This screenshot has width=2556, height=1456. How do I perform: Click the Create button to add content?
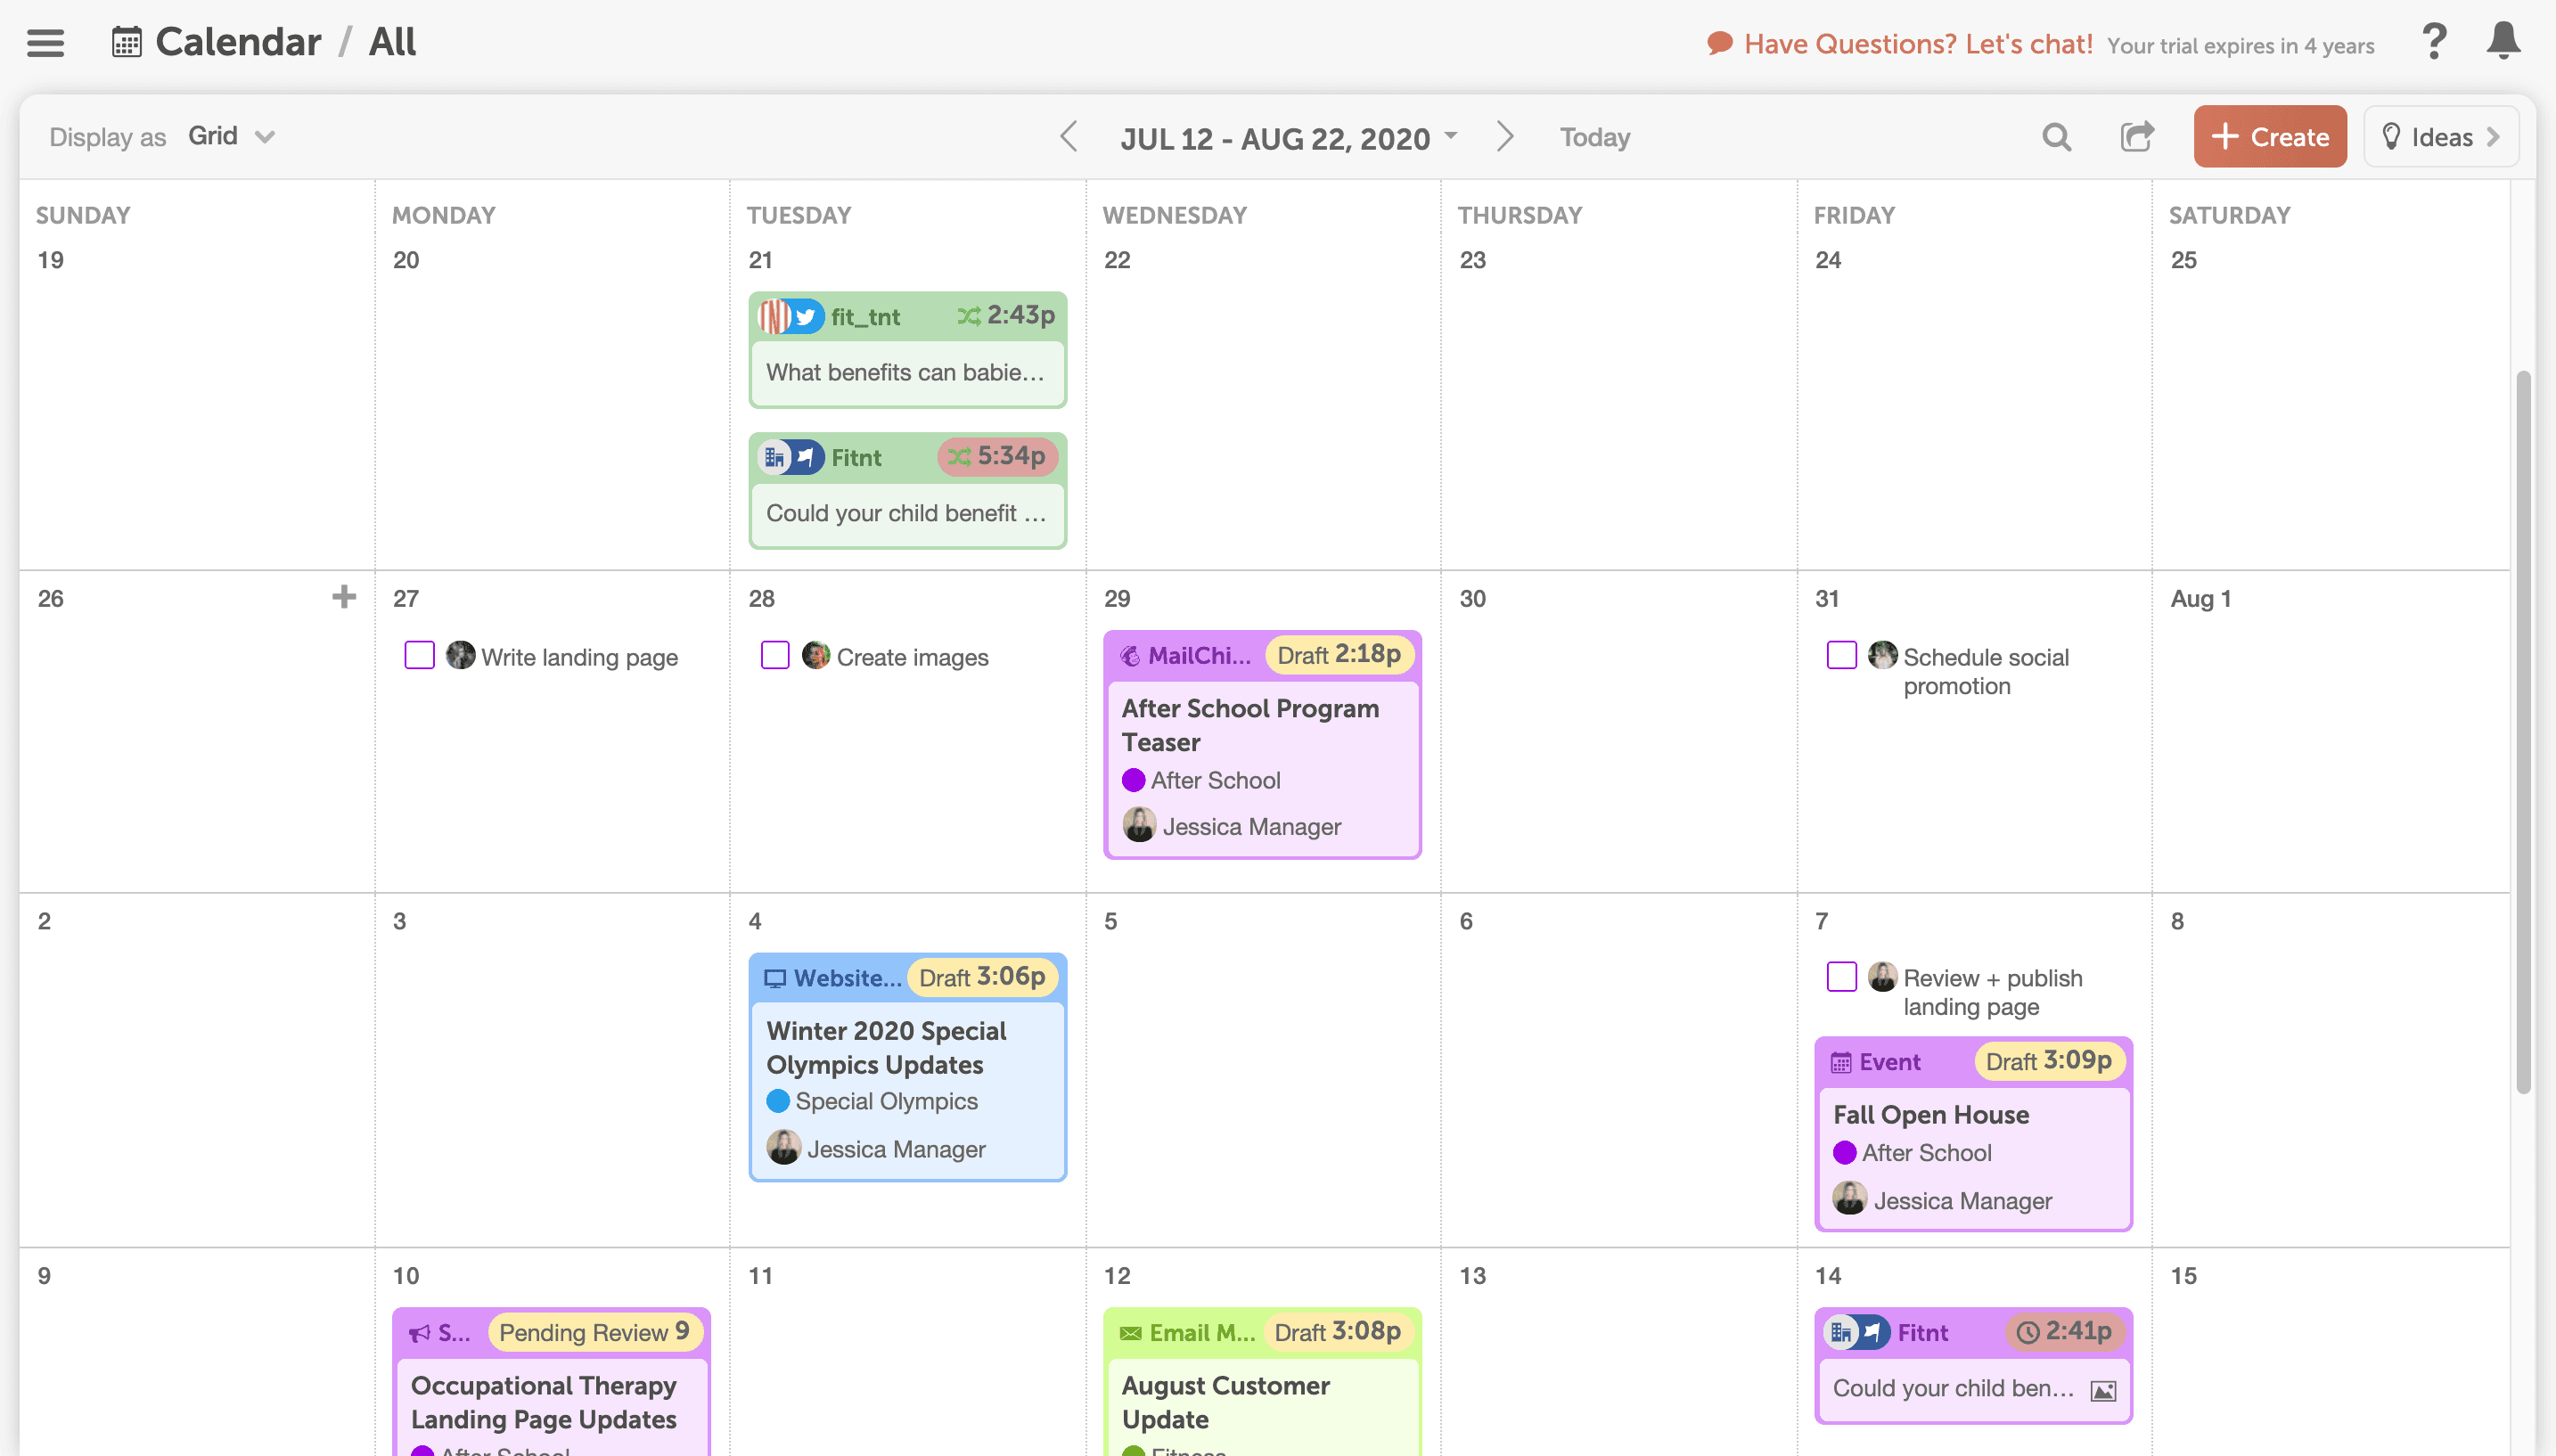(2270, 135)
